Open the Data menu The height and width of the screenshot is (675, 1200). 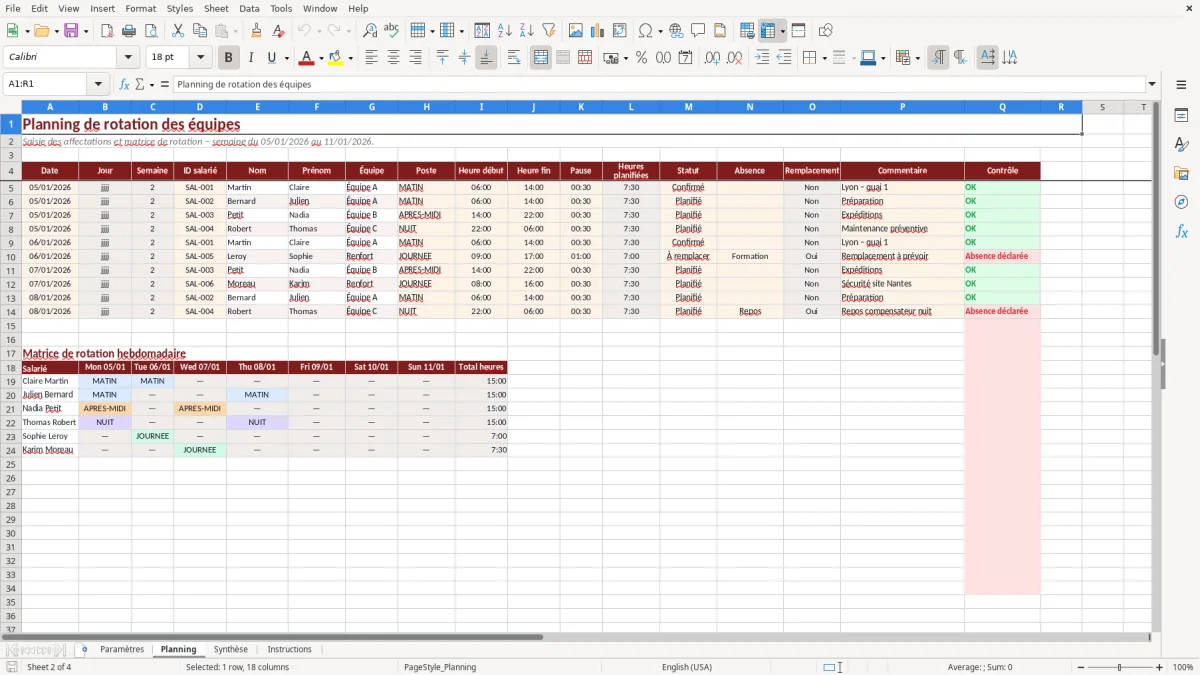249,8
